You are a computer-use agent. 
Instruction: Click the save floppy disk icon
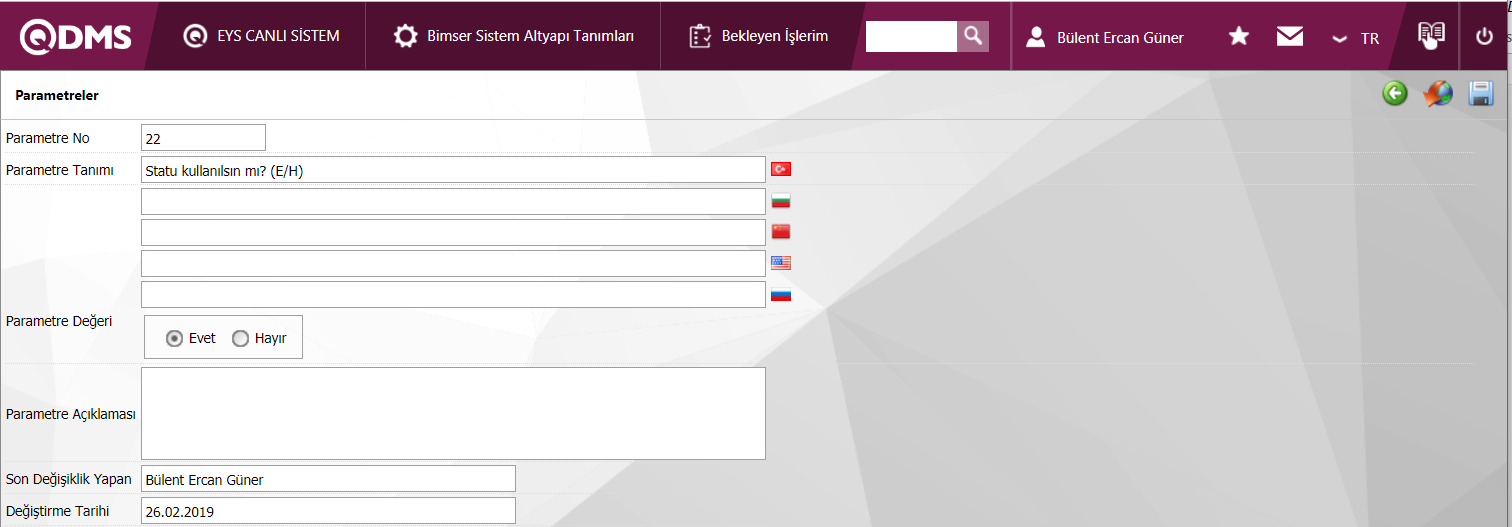1481,94
